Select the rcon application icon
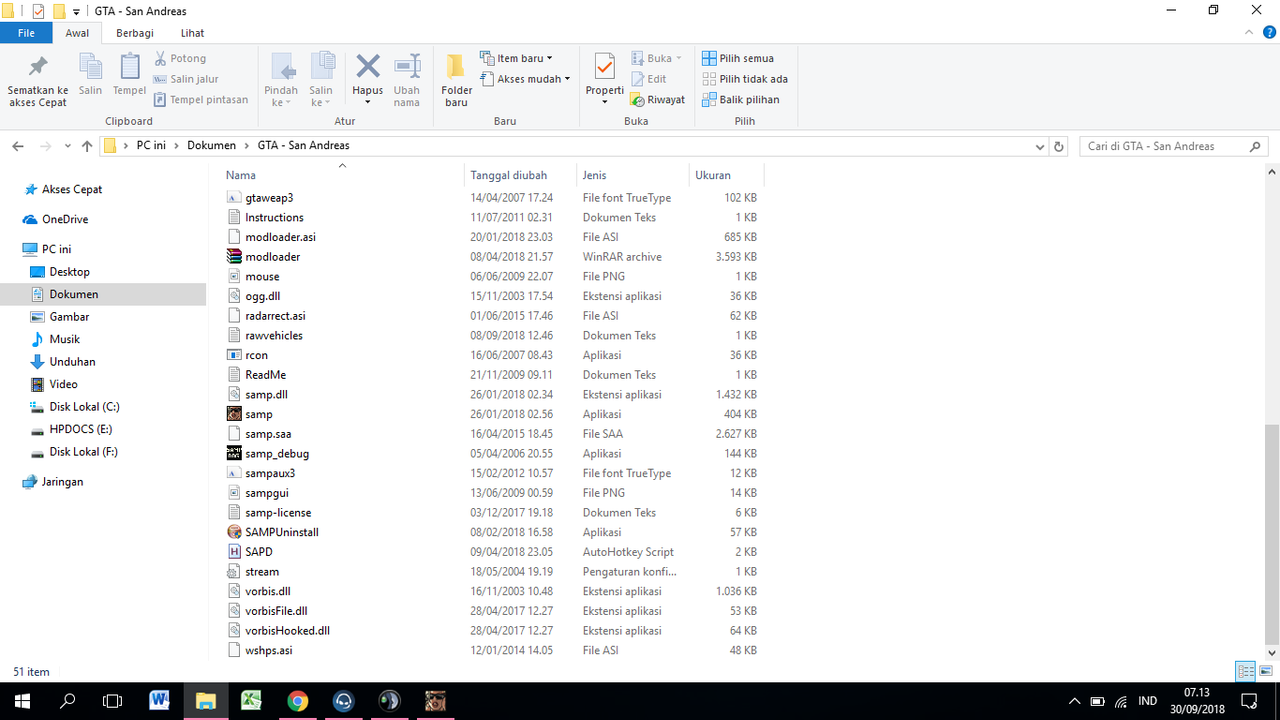This screenshot has width=1280, height=720. pyautogui.click(x=235, y=355)
